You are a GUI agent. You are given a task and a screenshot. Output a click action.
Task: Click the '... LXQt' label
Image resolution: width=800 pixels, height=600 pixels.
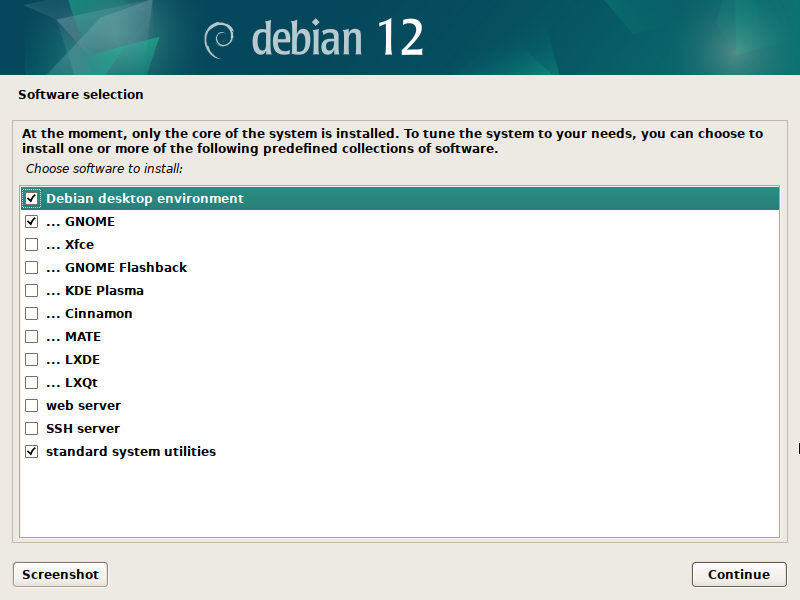(x=72, y=382)
